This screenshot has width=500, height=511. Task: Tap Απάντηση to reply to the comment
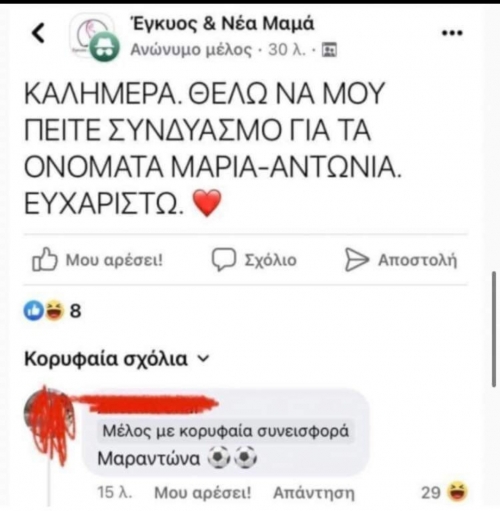coord(314,493)
